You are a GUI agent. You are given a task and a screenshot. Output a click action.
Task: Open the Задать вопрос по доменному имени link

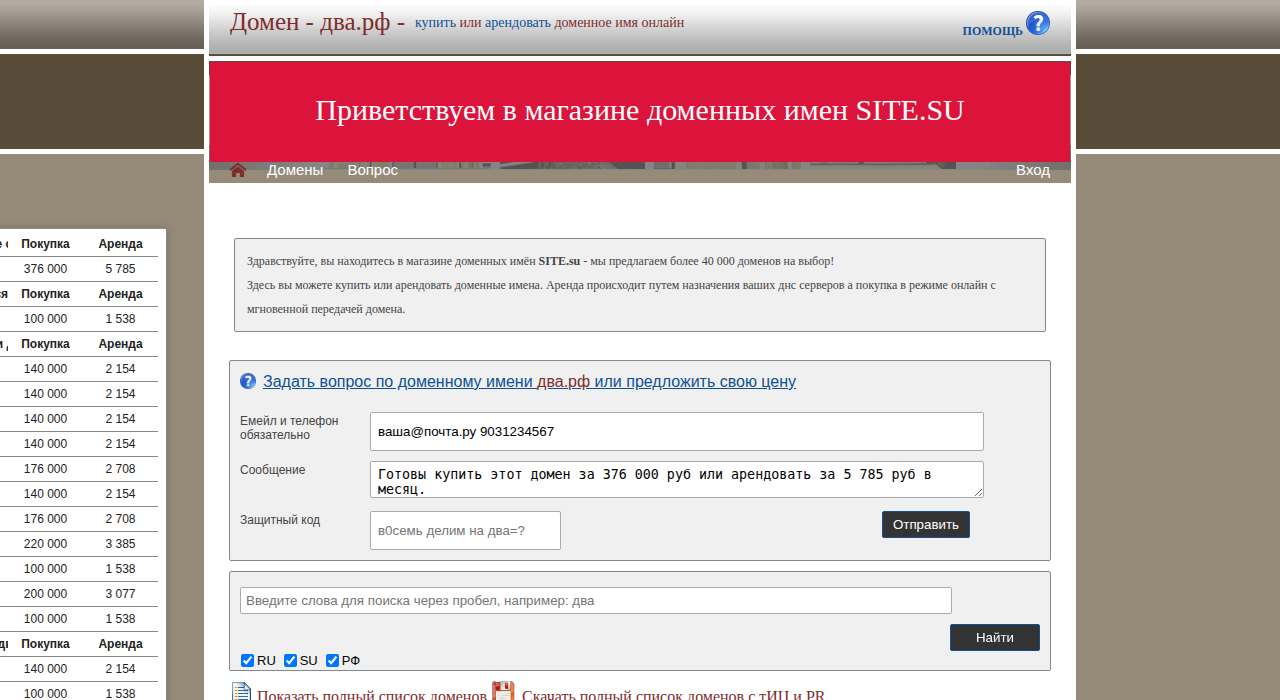[529, 381]
